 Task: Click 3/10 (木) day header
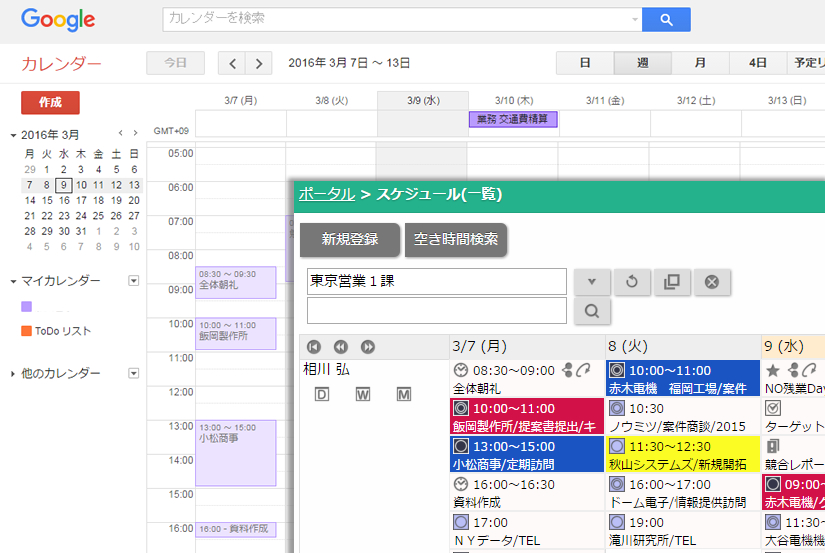pos(514,100)
